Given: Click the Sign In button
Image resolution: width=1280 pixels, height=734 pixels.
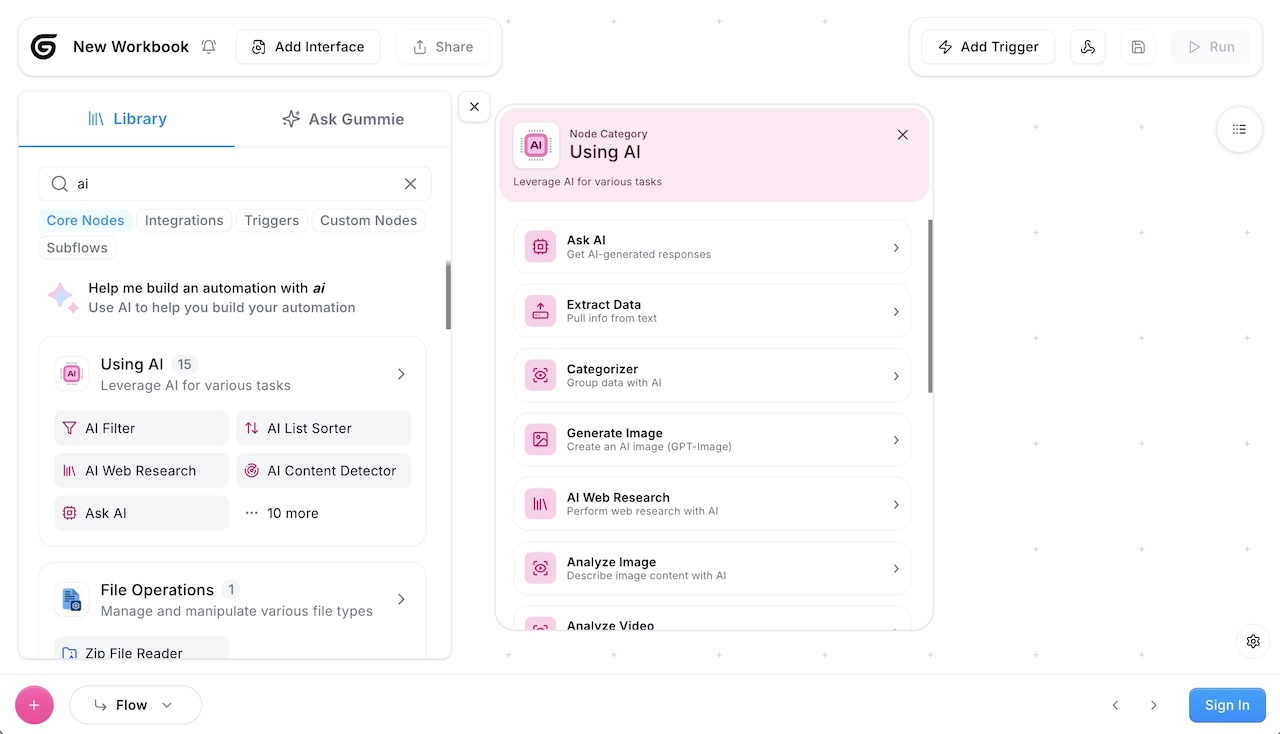Looking at the screenshot, I should click(x=1227, y=705).
